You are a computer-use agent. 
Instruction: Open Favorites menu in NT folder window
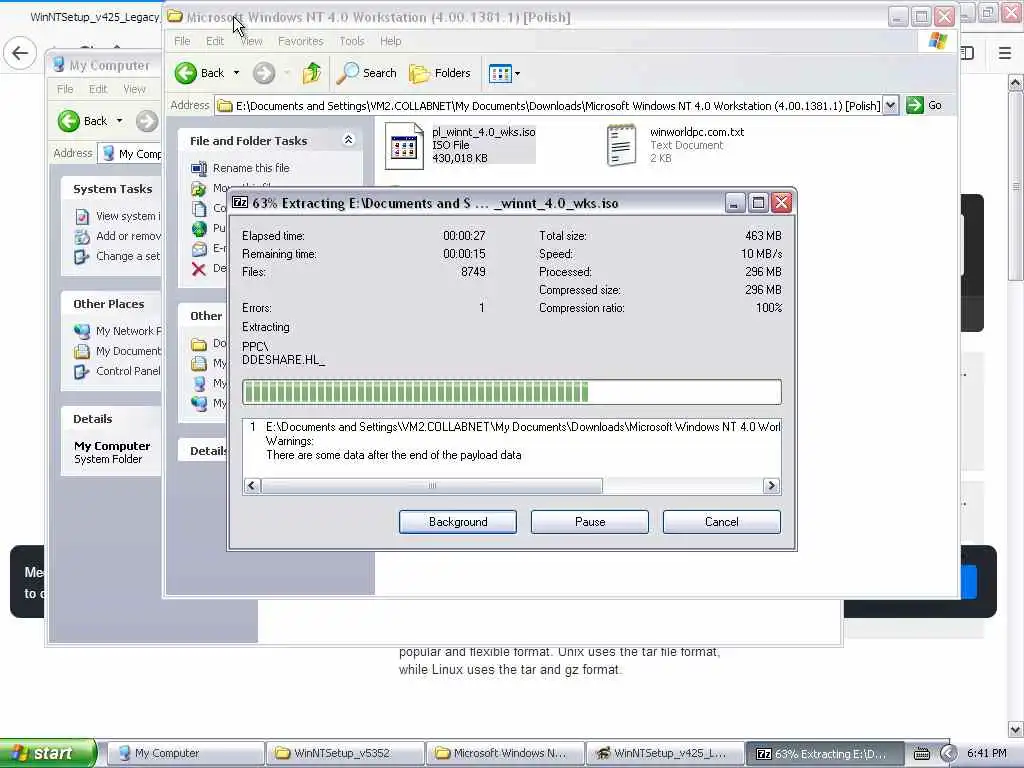point(300,41)
